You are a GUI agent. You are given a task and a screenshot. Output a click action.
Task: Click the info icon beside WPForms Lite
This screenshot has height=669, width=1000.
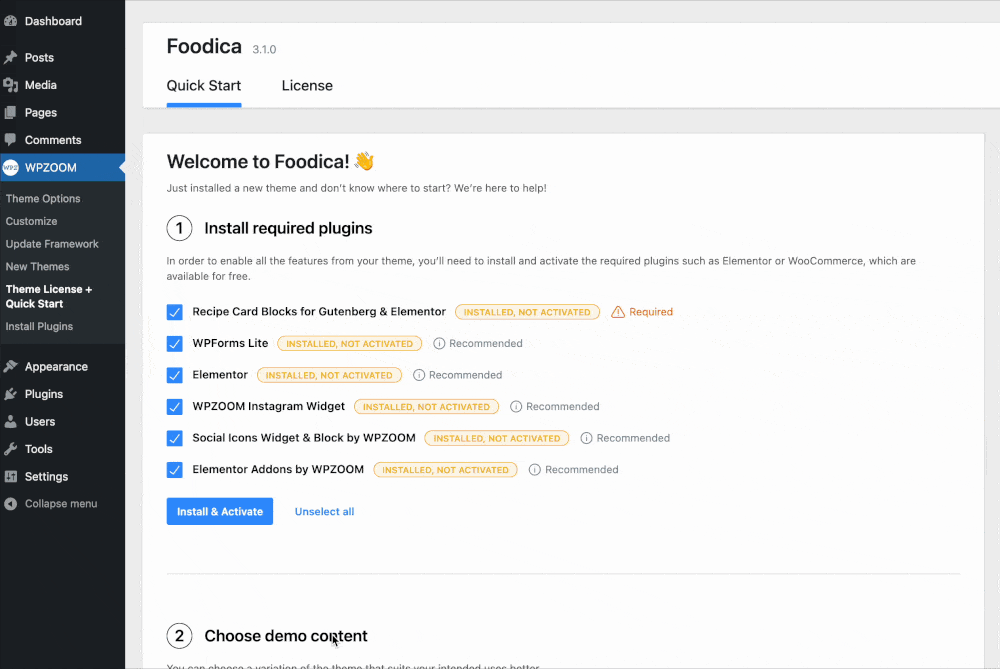click(439, 344)
